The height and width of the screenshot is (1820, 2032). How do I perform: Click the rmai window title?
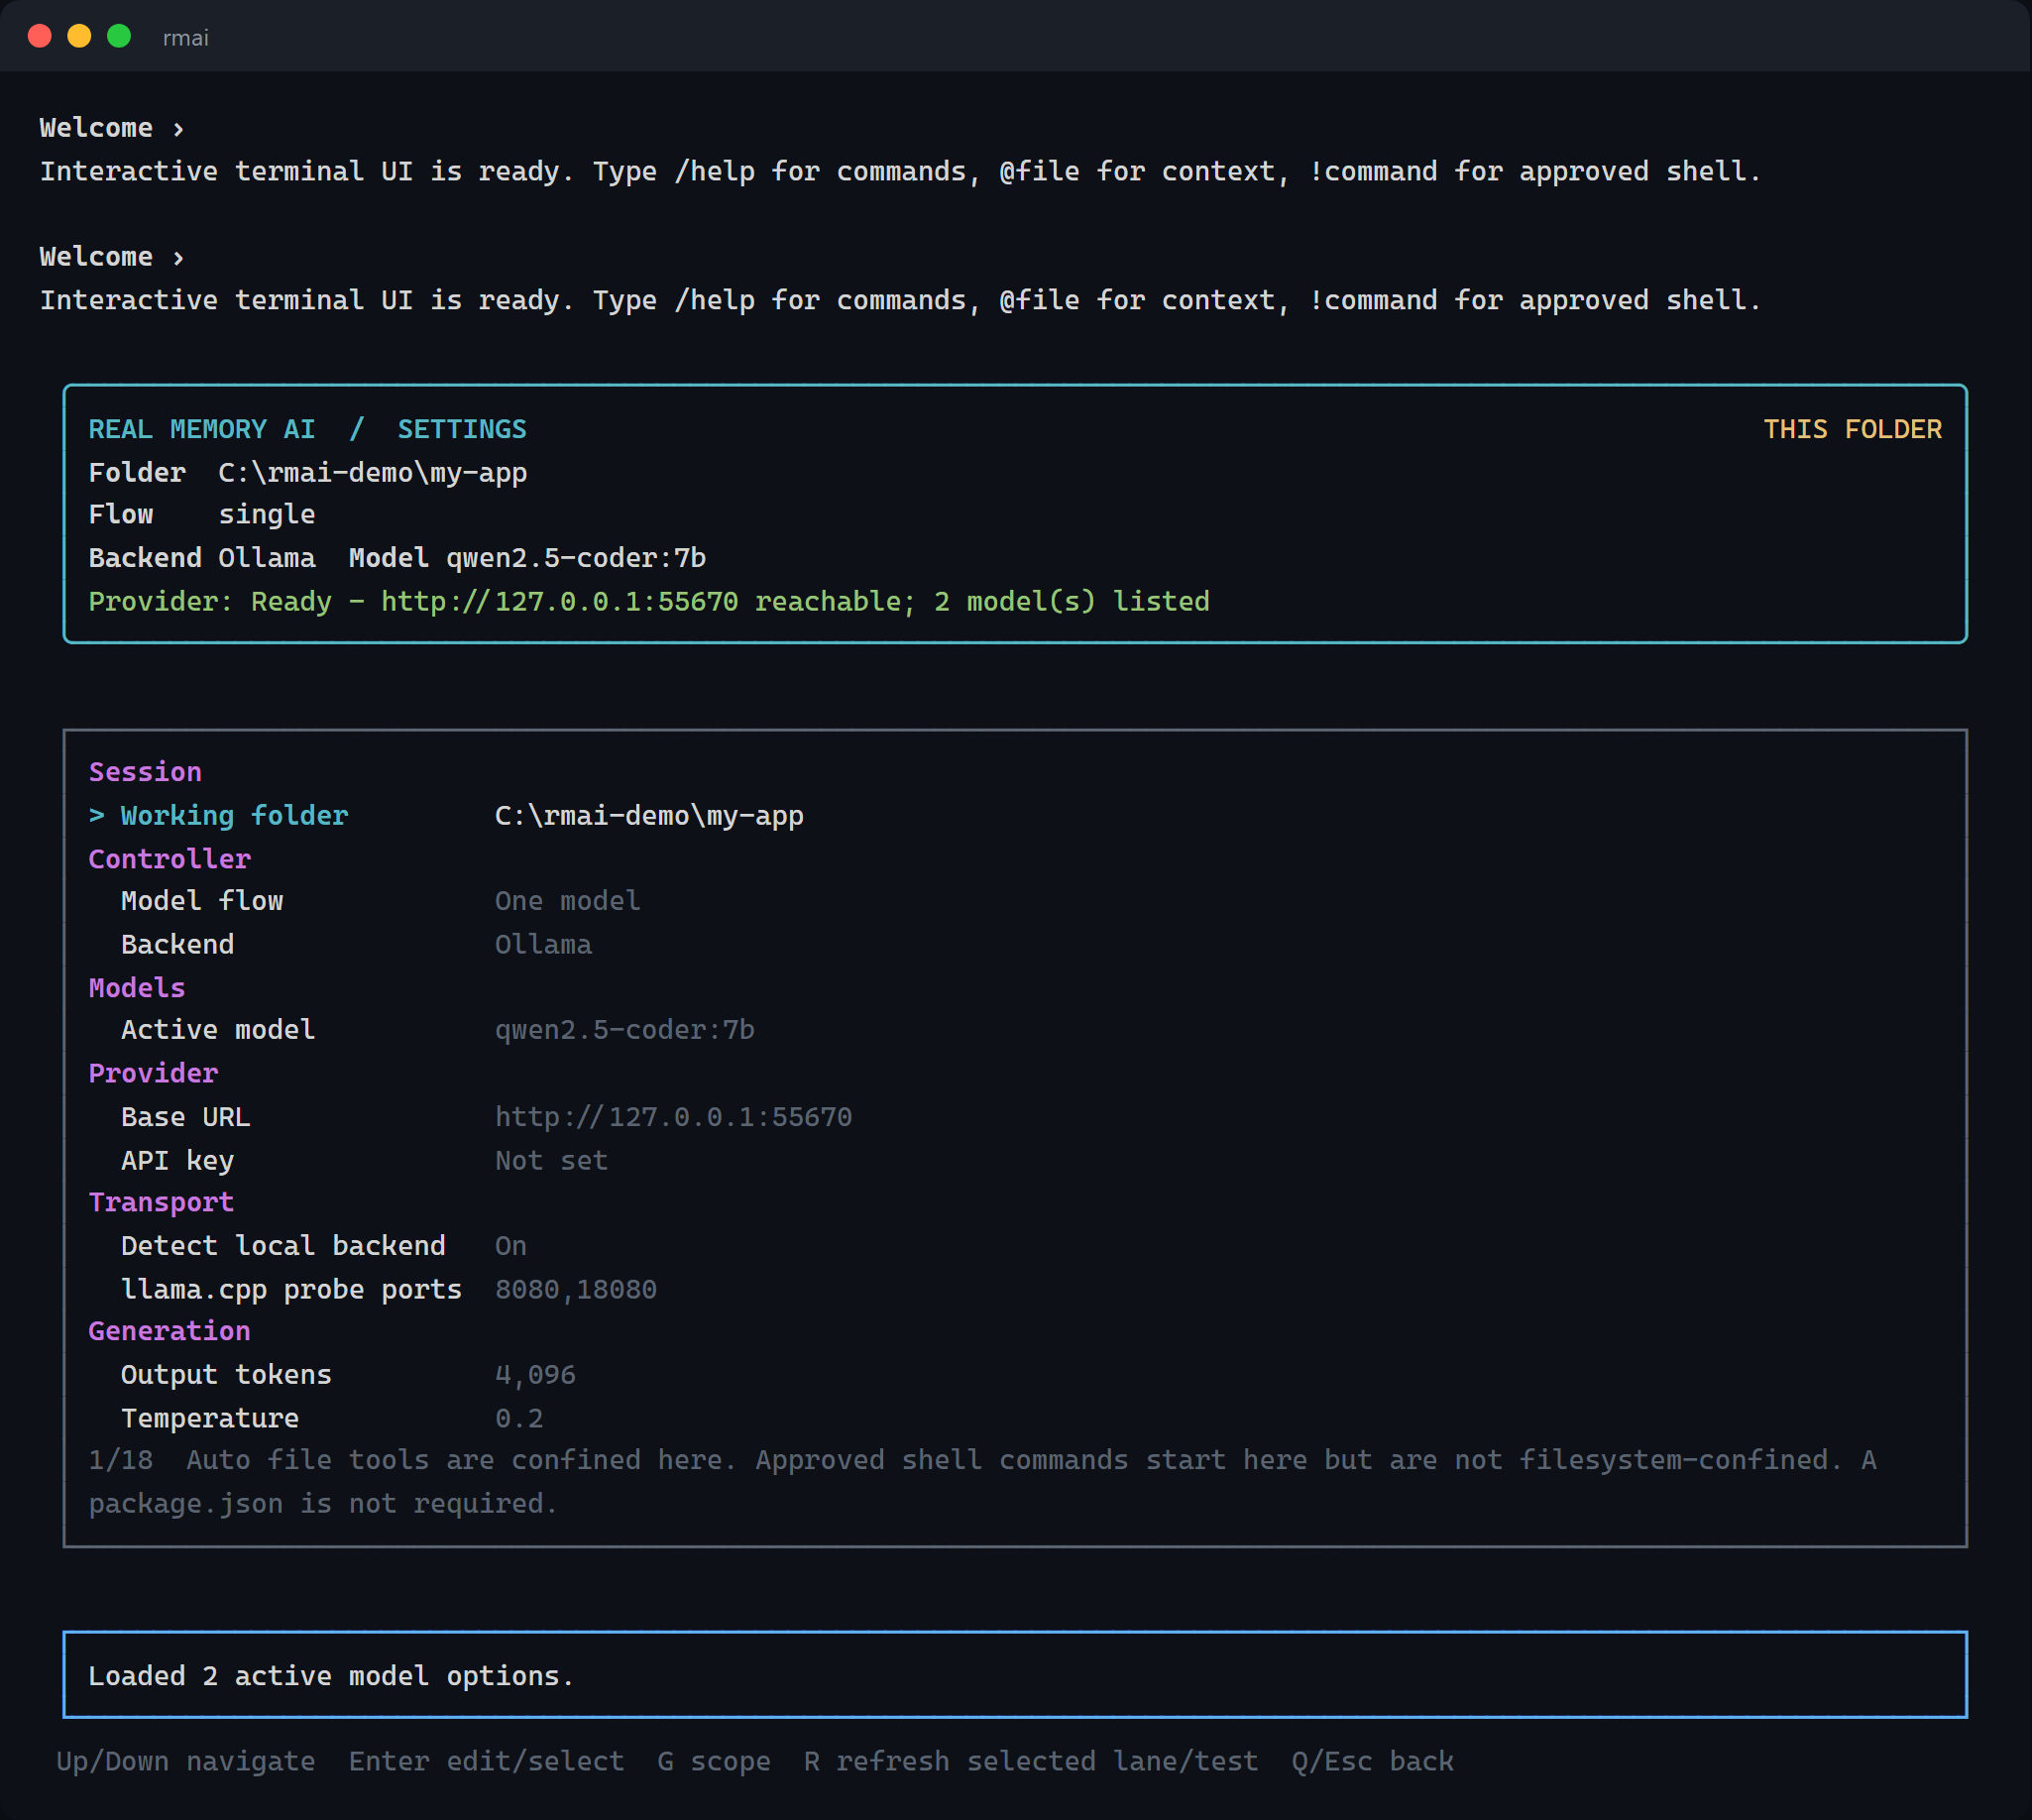(186, 38)
